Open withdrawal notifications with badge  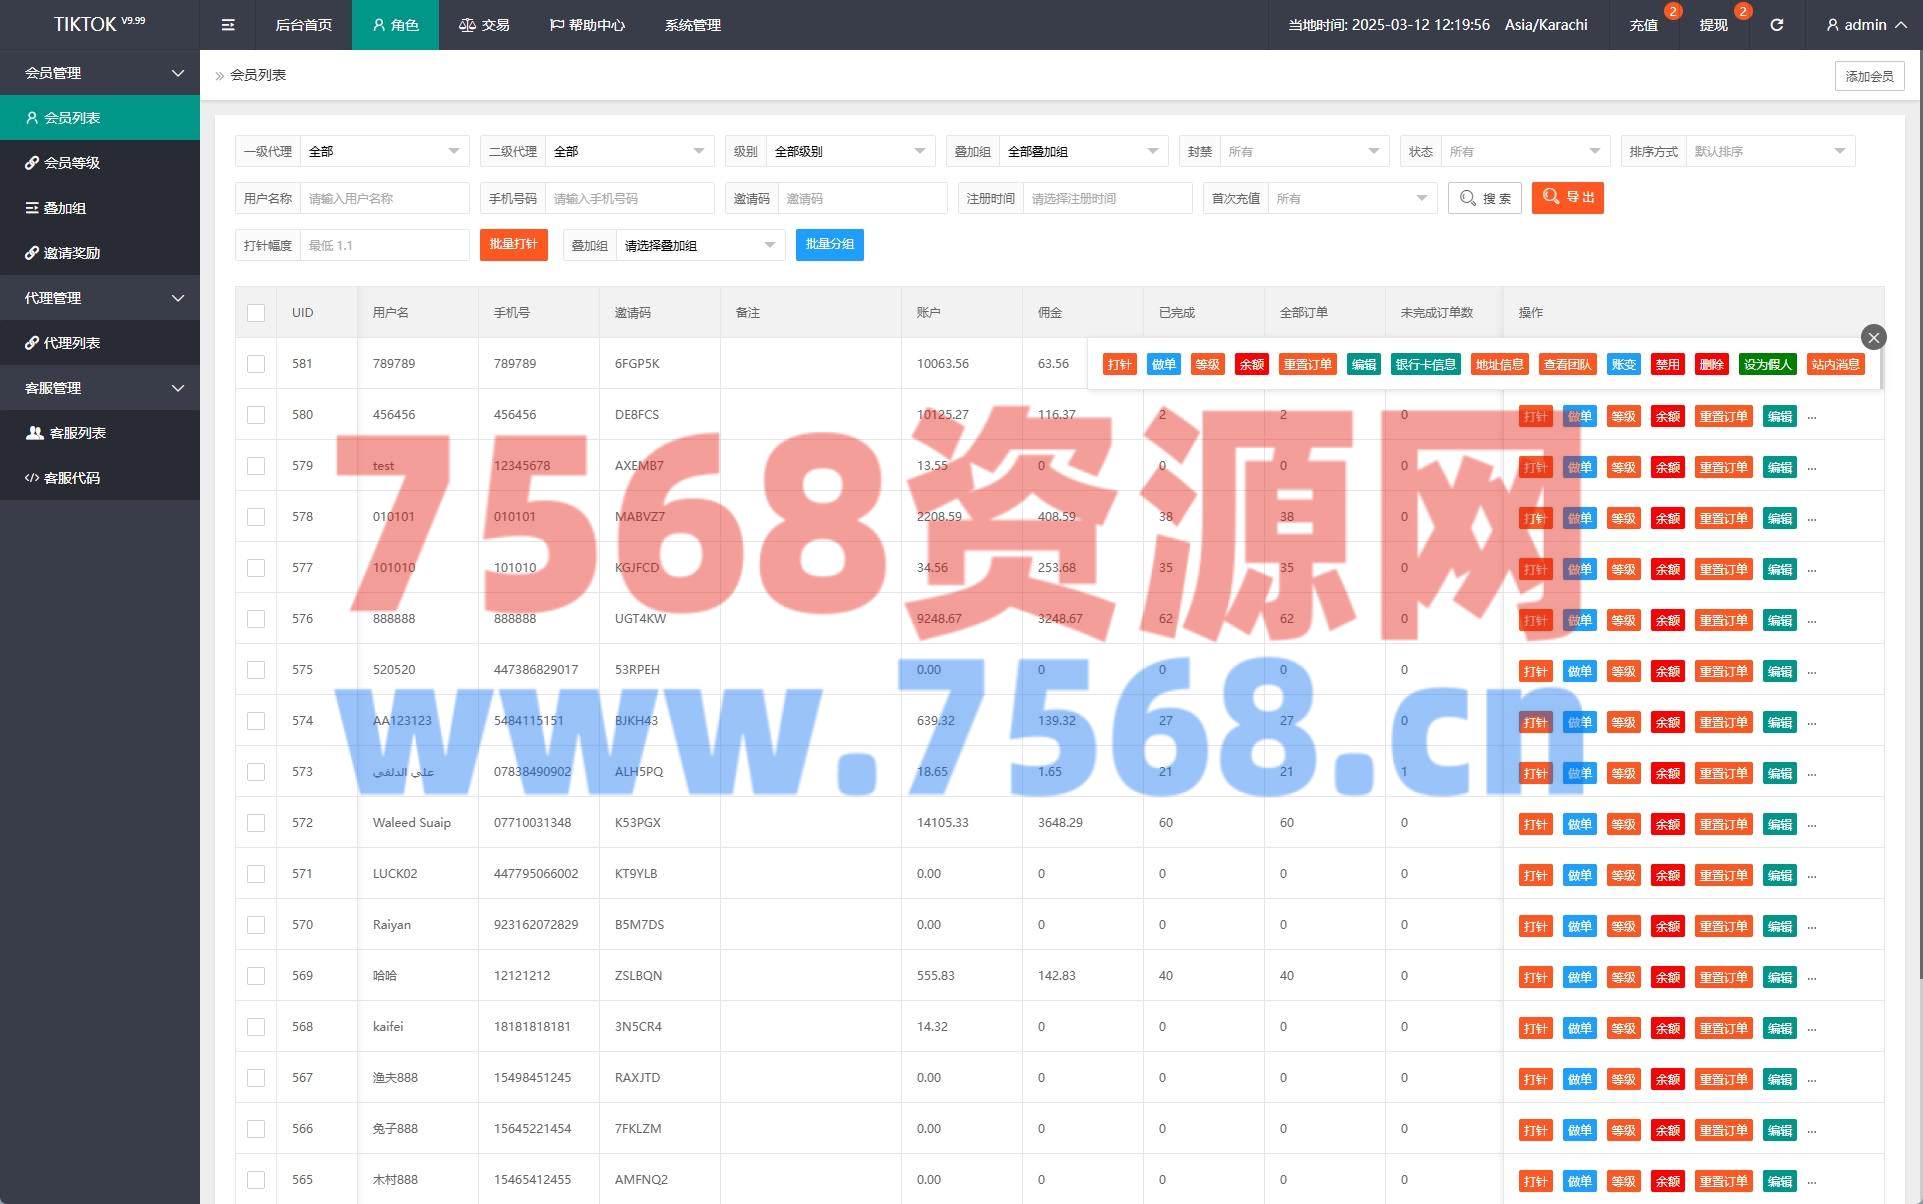click(1713, 25)
